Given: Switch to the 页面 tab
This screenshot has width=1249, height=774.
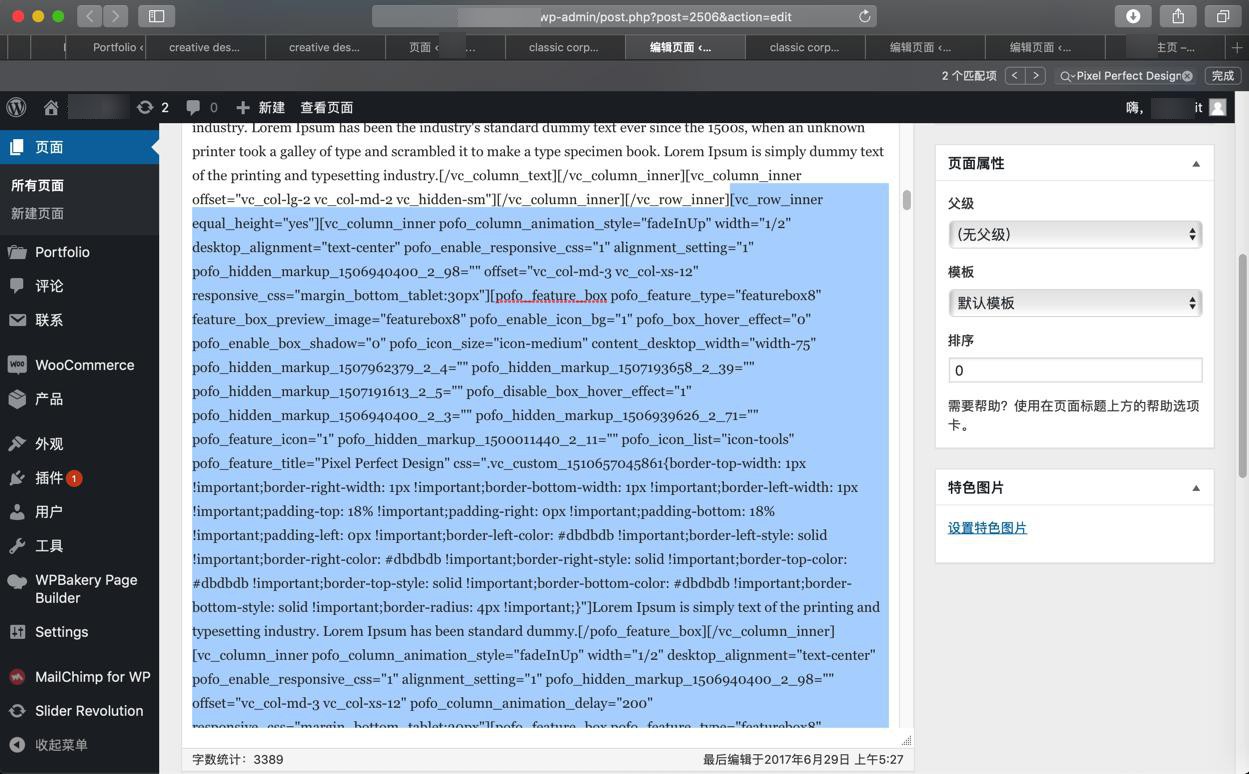Looking at the screenshot, I should [443, 47].
